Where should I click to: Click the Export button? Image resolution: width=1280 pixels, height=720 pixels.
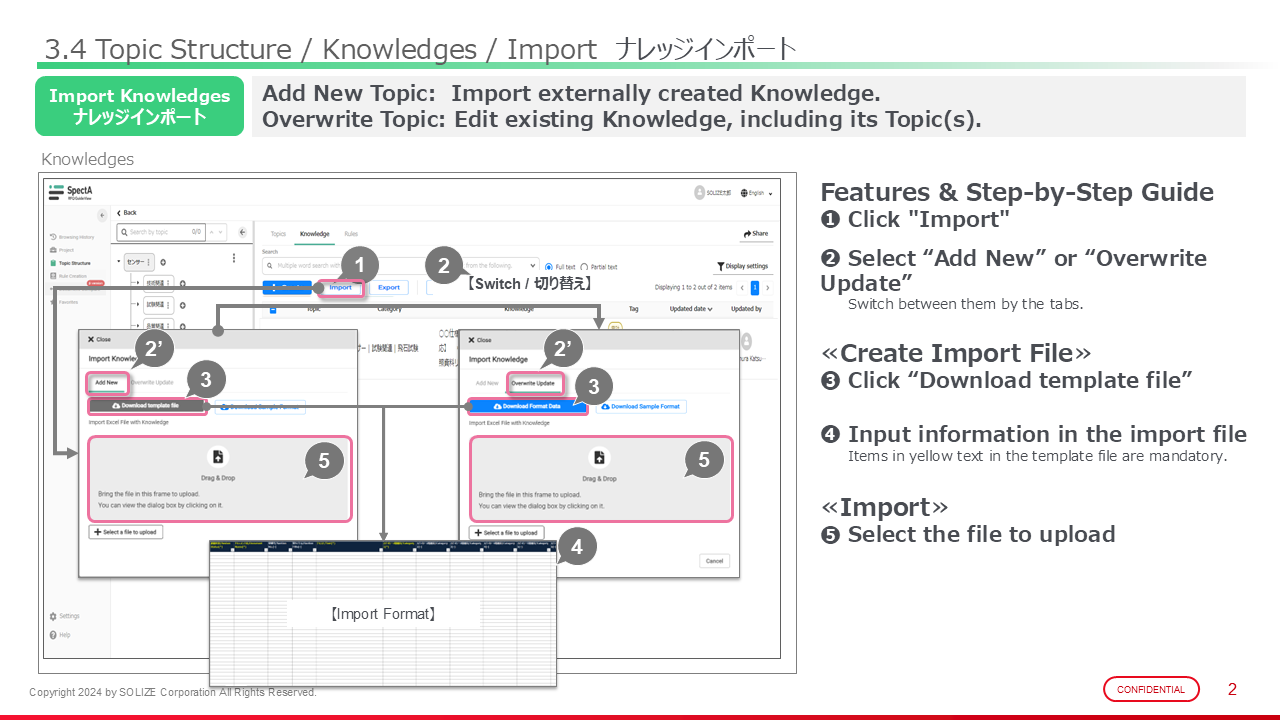click(388, 288)
